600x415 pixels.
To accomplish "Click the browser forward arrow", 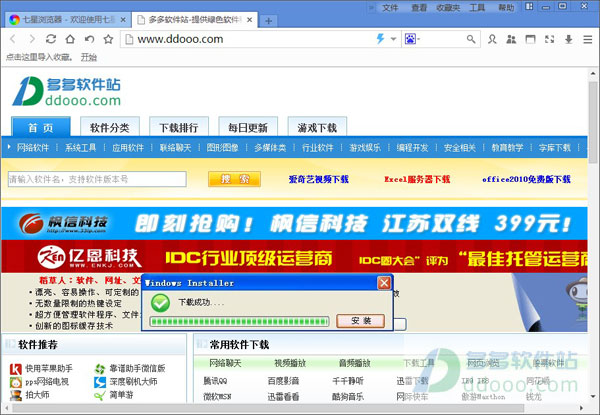I will [x=32, y=39].
